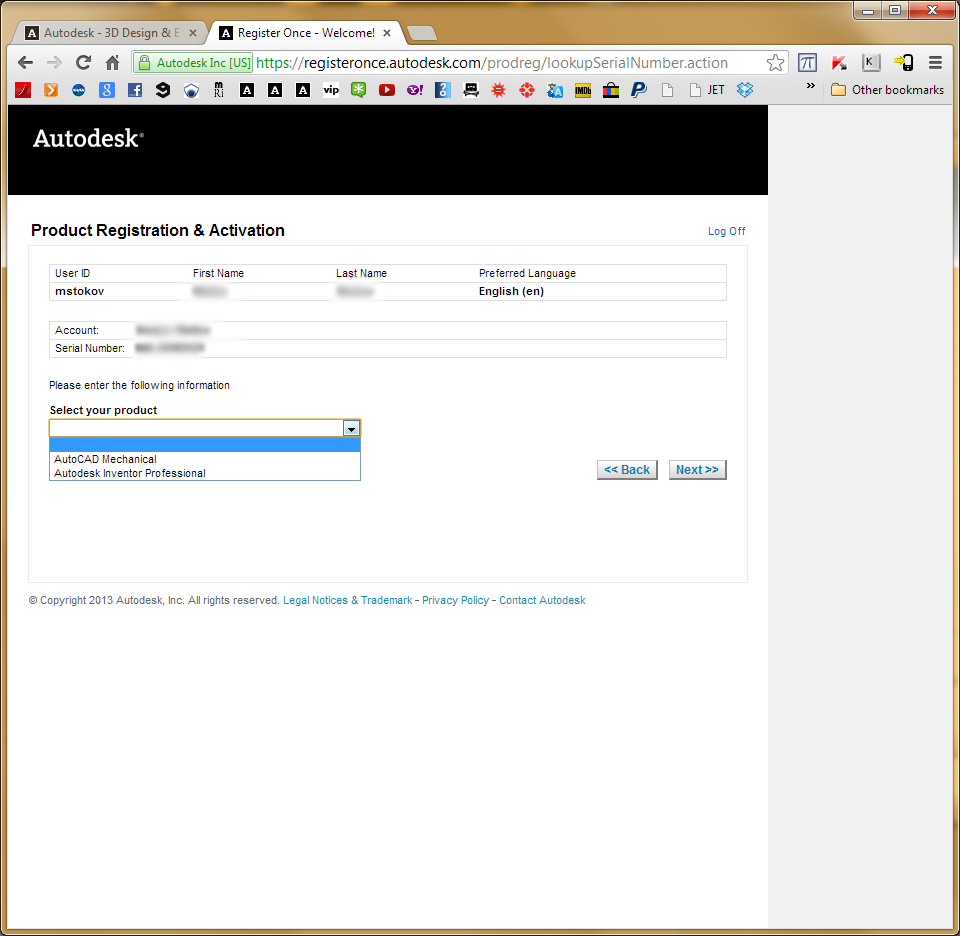Close the Autodesk - 3D Design tab
This screenshot has height=936, width=960.
click(x=193, y=33)
